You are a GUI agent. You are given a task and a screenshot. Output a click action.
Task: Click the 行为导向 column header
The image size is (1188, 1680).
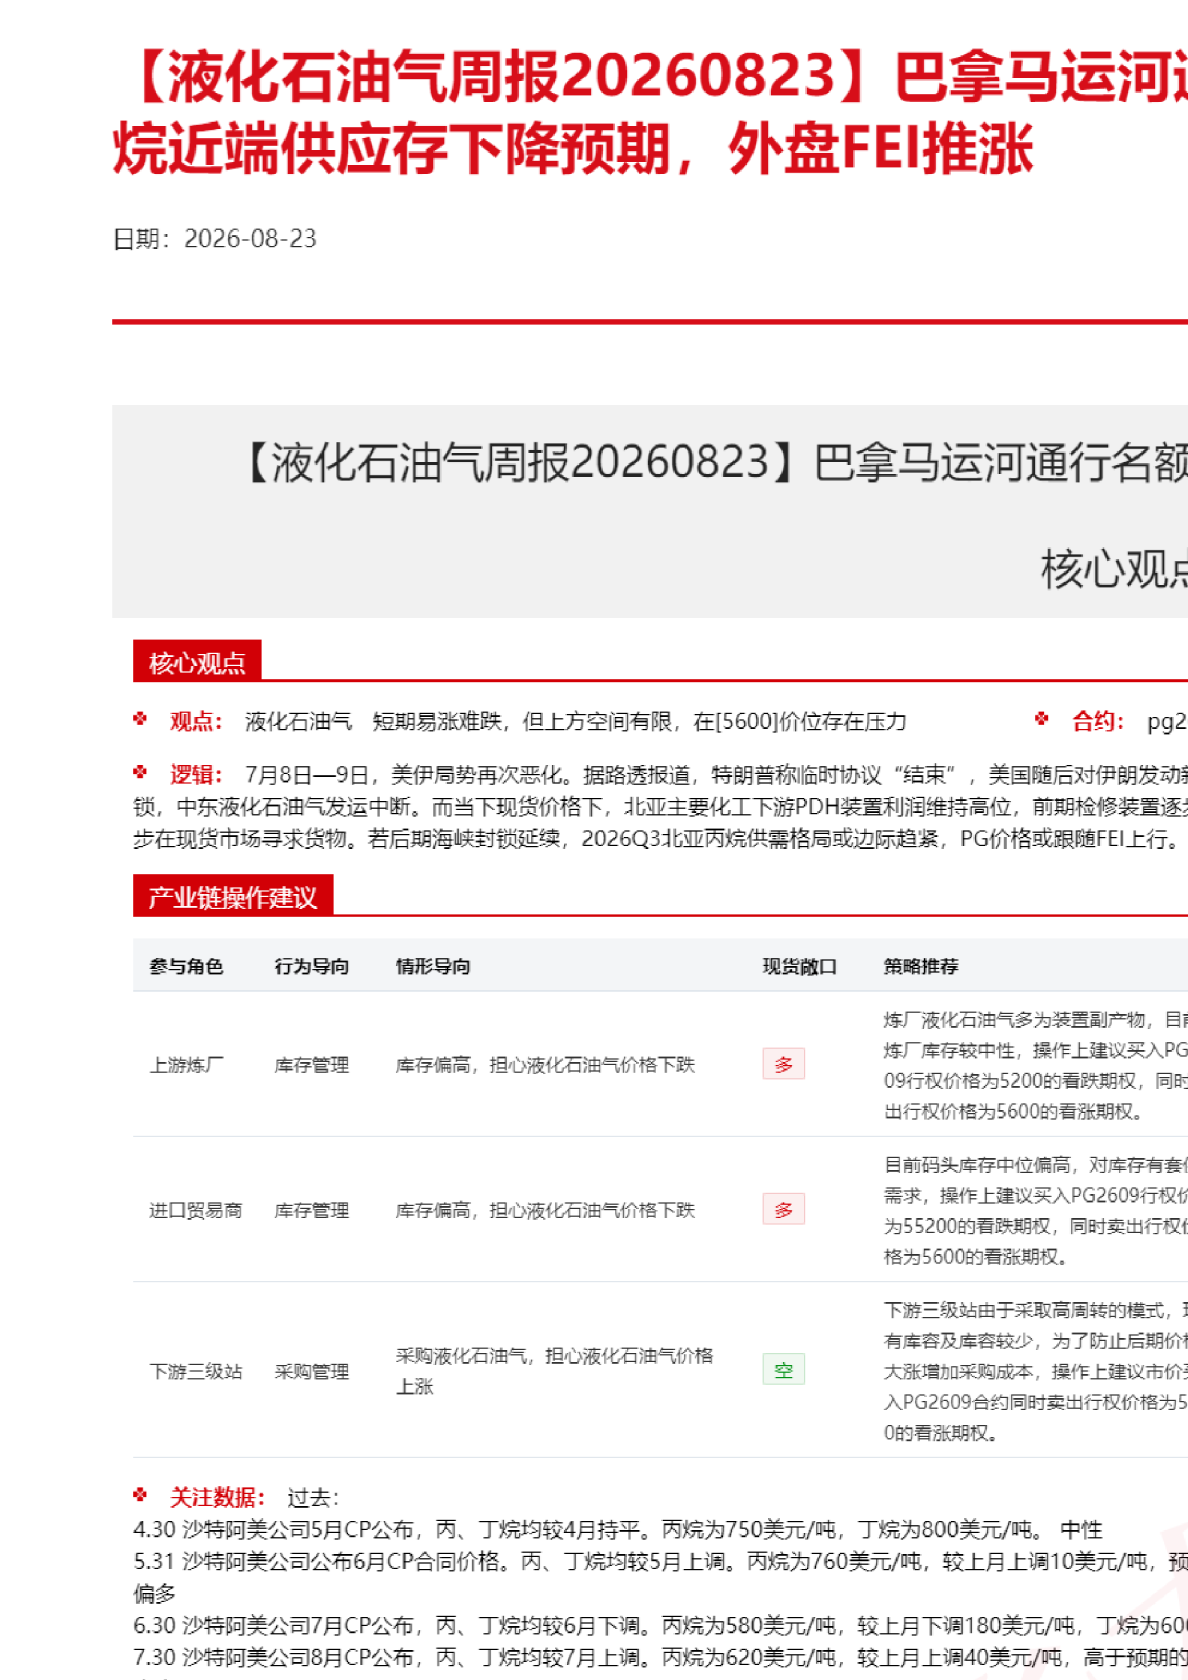pos(312,966)
